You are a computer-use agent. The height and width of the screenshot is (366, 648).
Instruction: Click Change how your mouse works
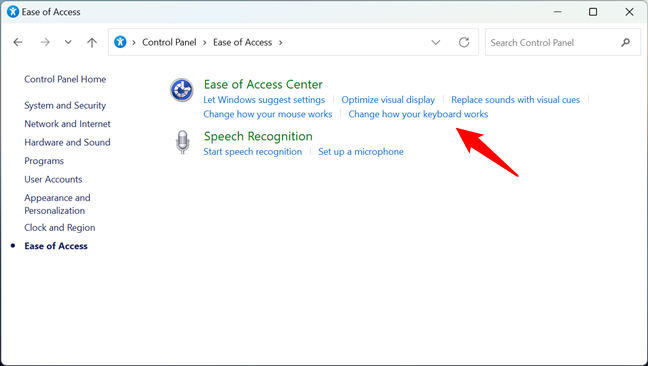click(x=267, y=114)
